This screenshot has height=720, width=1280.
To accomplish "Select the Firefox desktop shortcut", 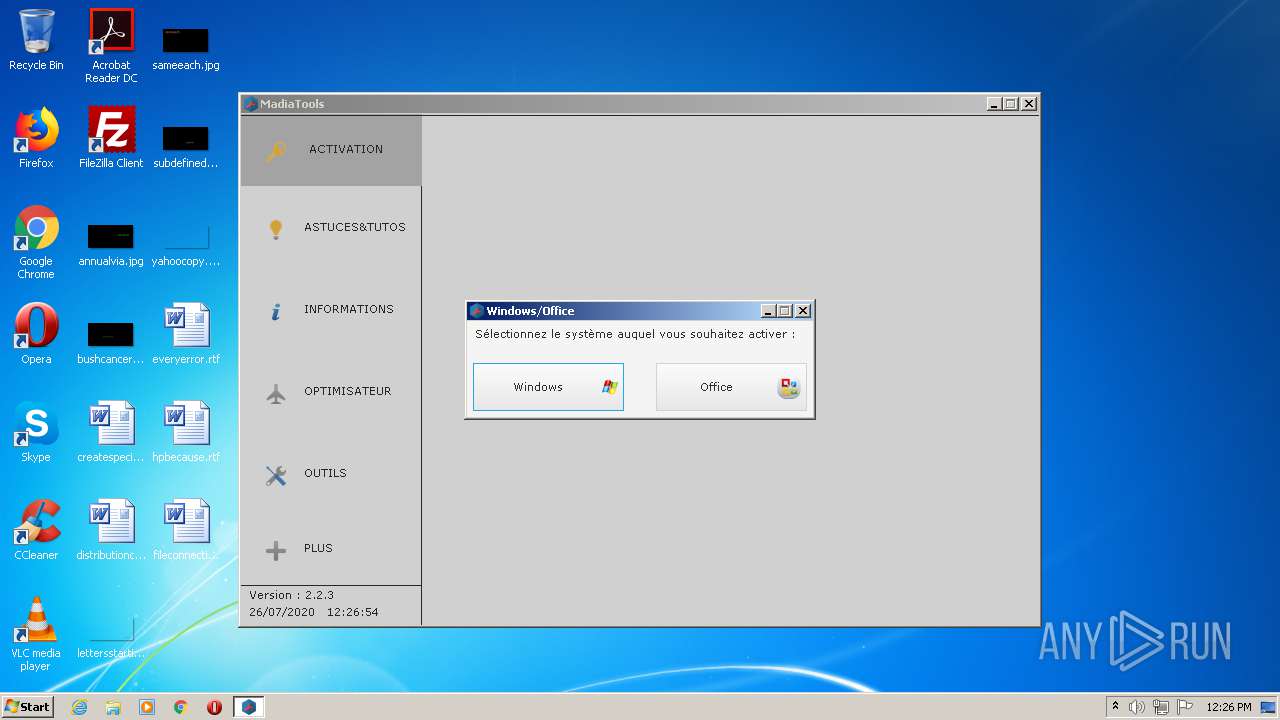I will (36, 138).
